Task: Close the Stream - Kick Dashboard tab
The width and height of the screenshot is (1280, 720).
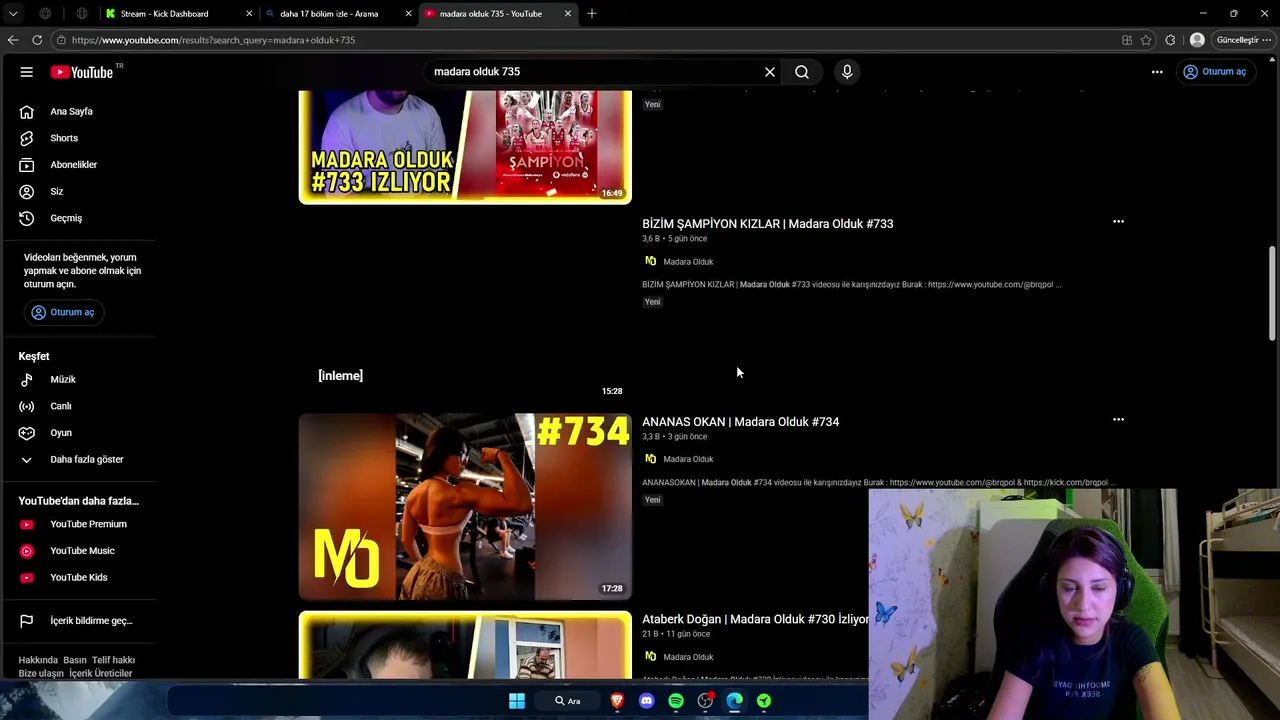Action: [x=249, y=14]
